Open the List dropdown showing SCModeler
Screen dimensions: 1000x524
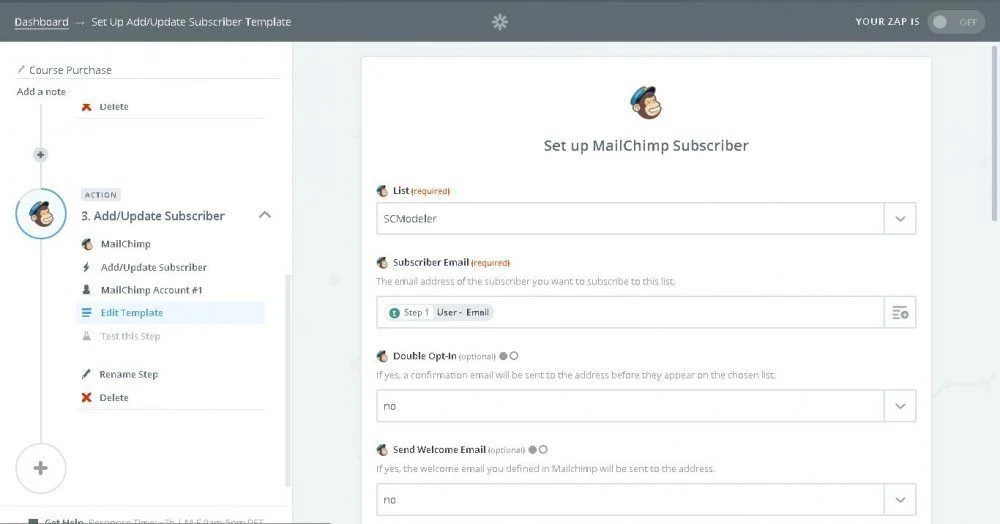point(645,219)
